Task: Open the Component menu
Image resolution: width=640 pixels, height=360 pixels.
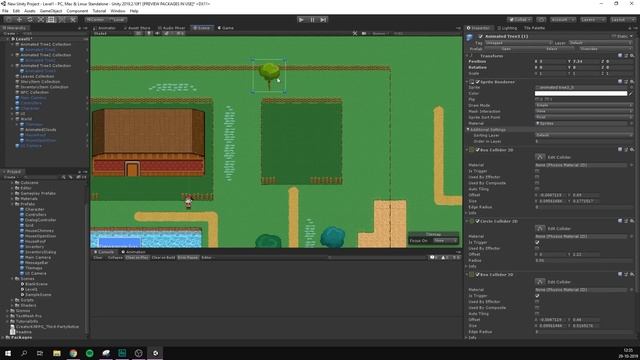Action: (x=77, y=11)
